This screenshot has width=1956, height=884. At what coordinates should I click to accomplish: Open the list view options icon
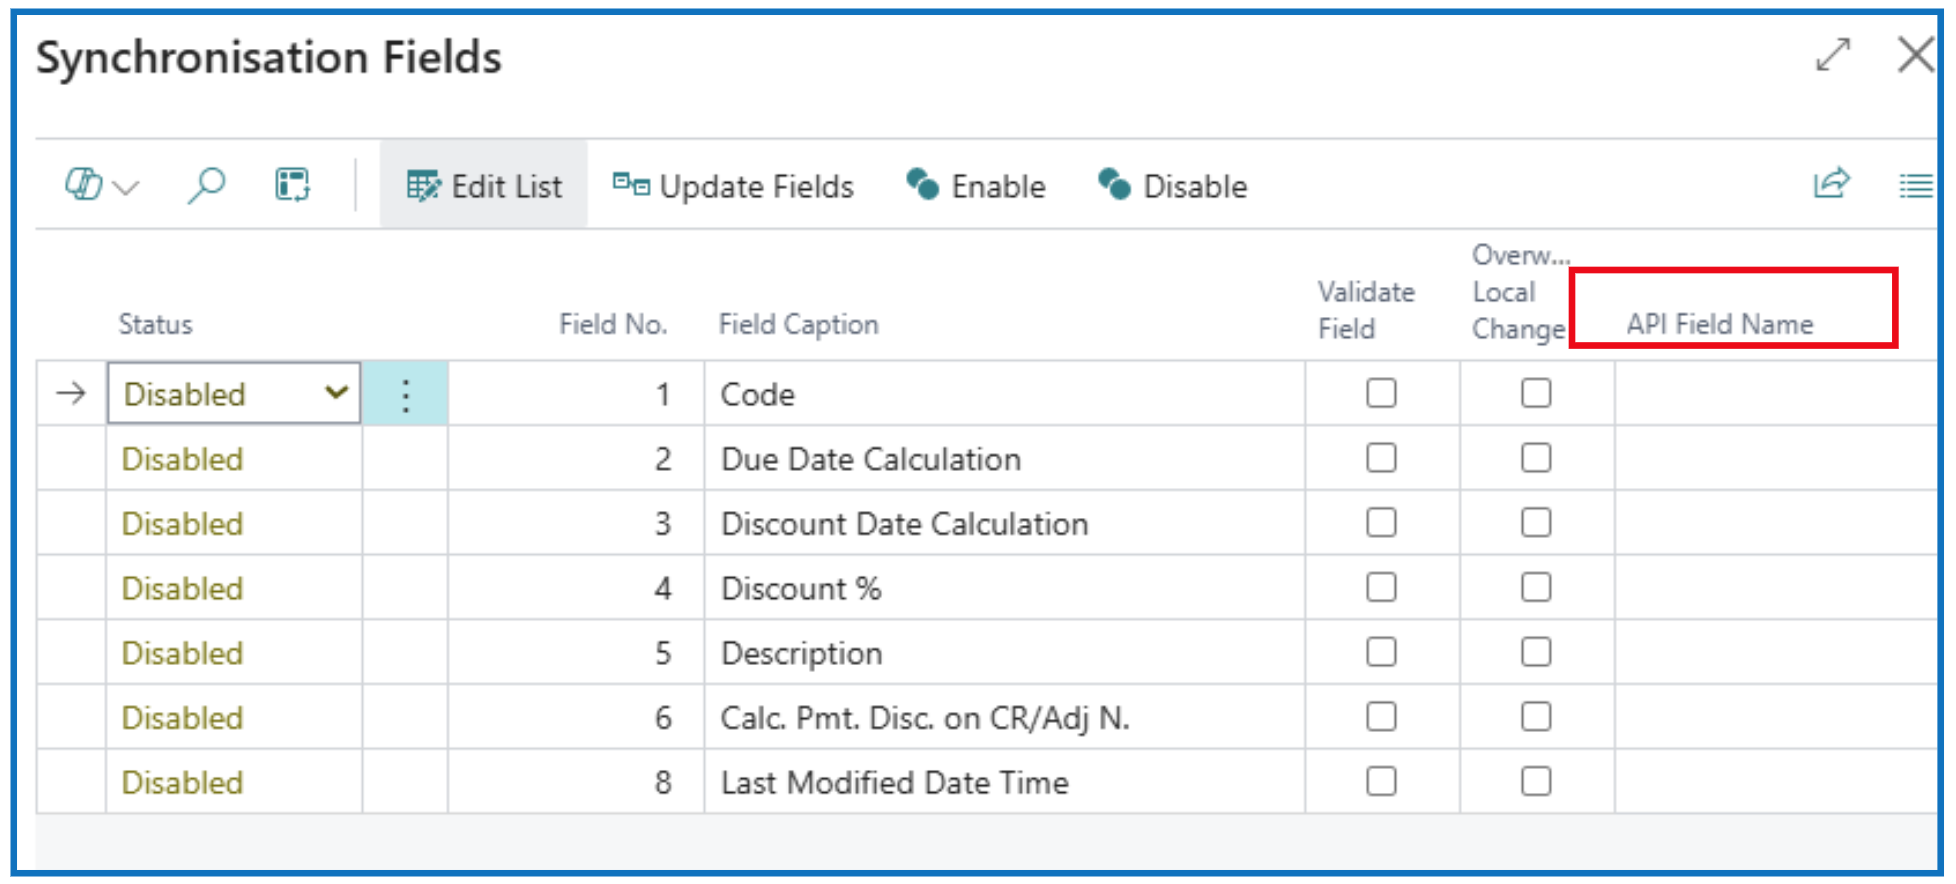point(1915,186)
